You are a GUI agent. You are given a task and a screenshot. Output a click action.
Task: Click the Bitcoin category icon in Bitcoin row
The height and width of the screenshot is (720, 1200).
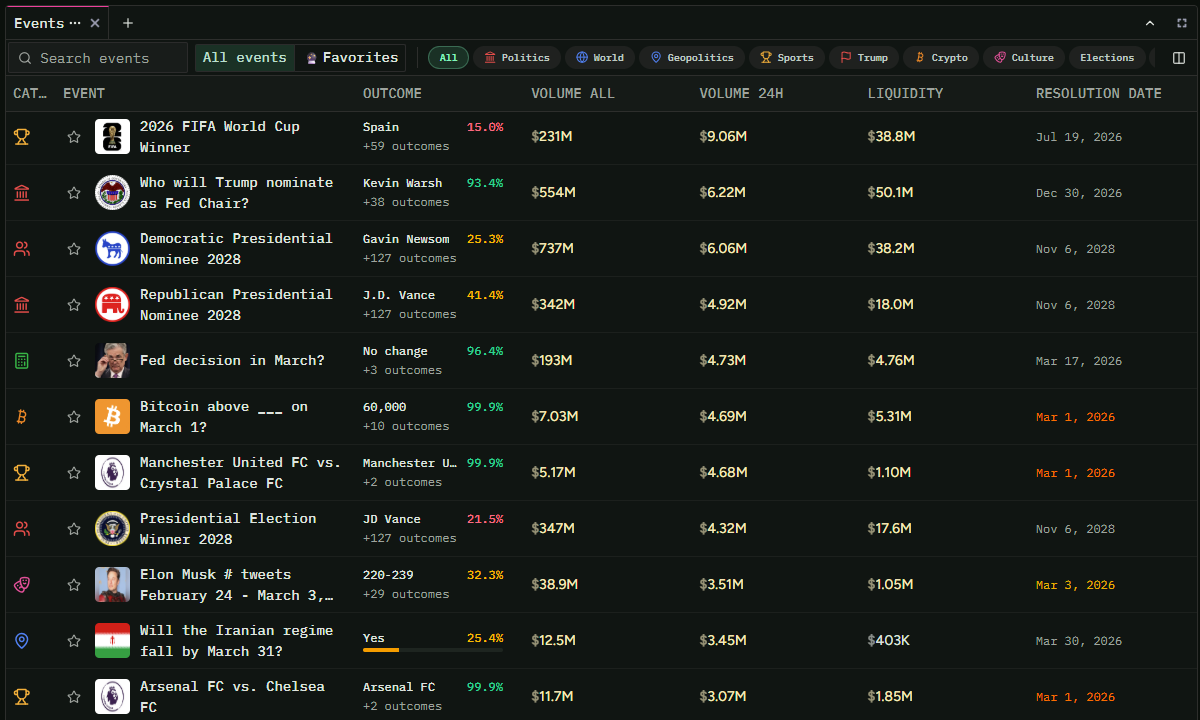(21, 417)
